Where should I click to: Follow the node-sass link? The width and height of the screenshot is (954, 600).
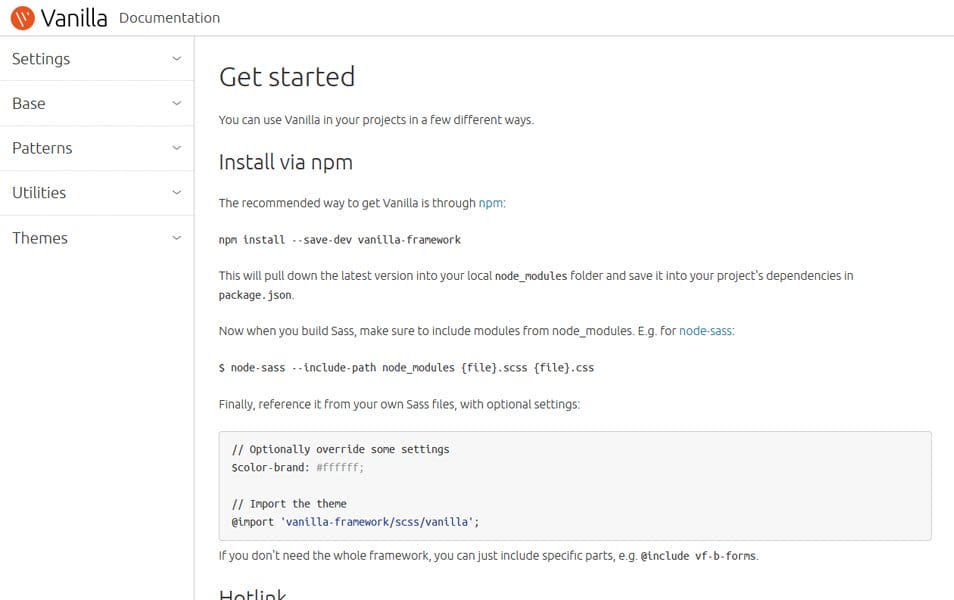point(705,331)
